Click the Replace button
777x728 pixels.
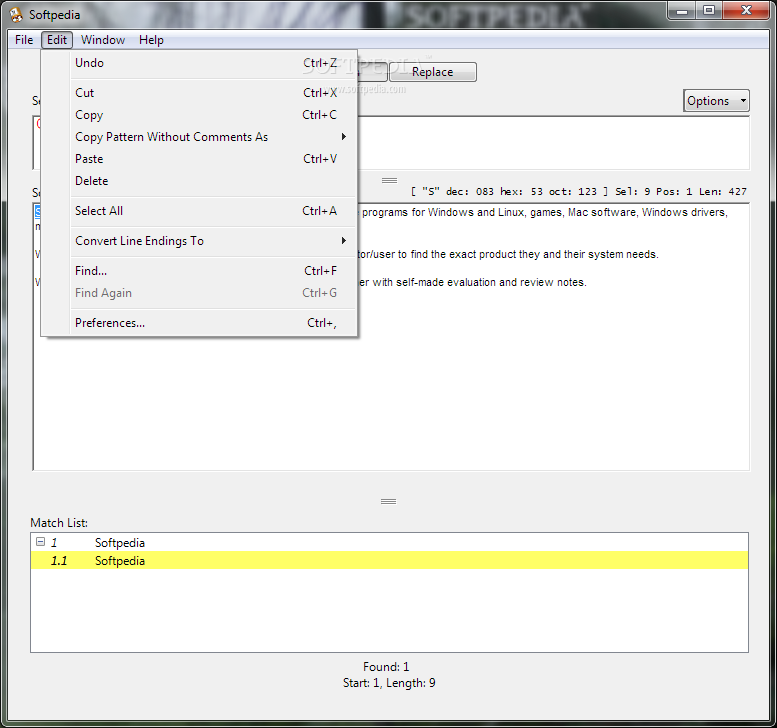coord(433,72)
